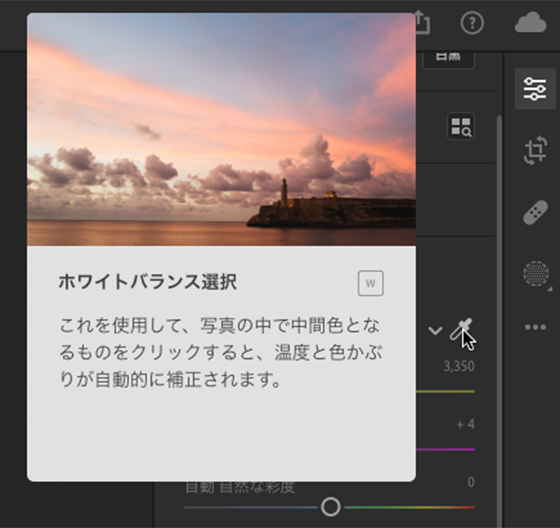Click the ホワイトバランス選択 tooltip title
Viewport: 560px width, 528px height.
click(148, 282)
